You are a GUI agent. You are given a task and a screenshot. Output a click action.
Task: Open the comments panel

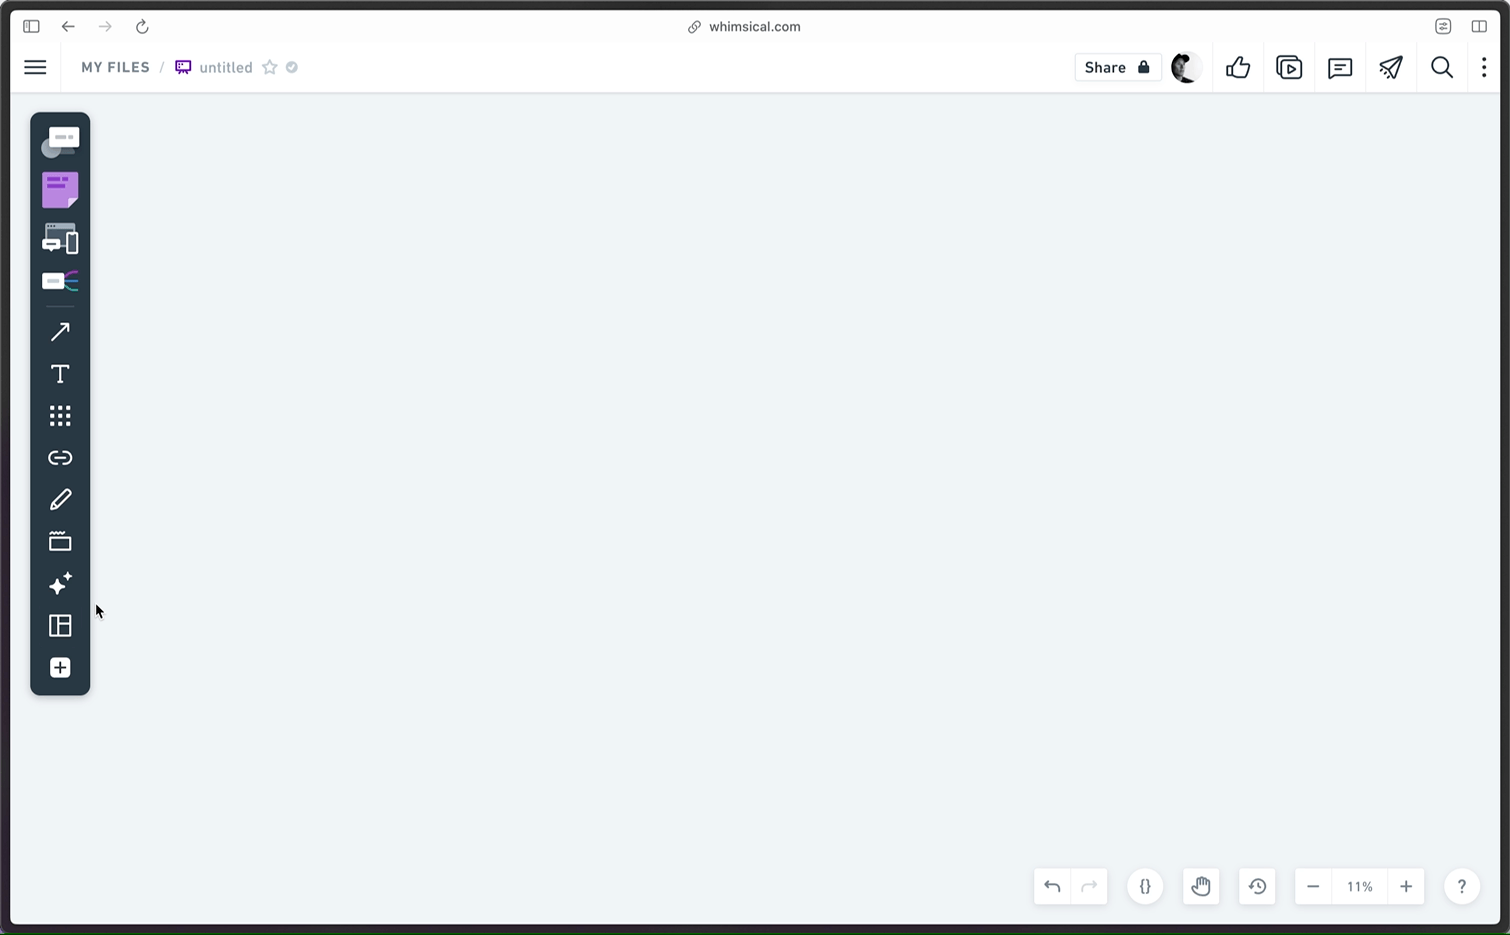click(x=1340, y=67)
